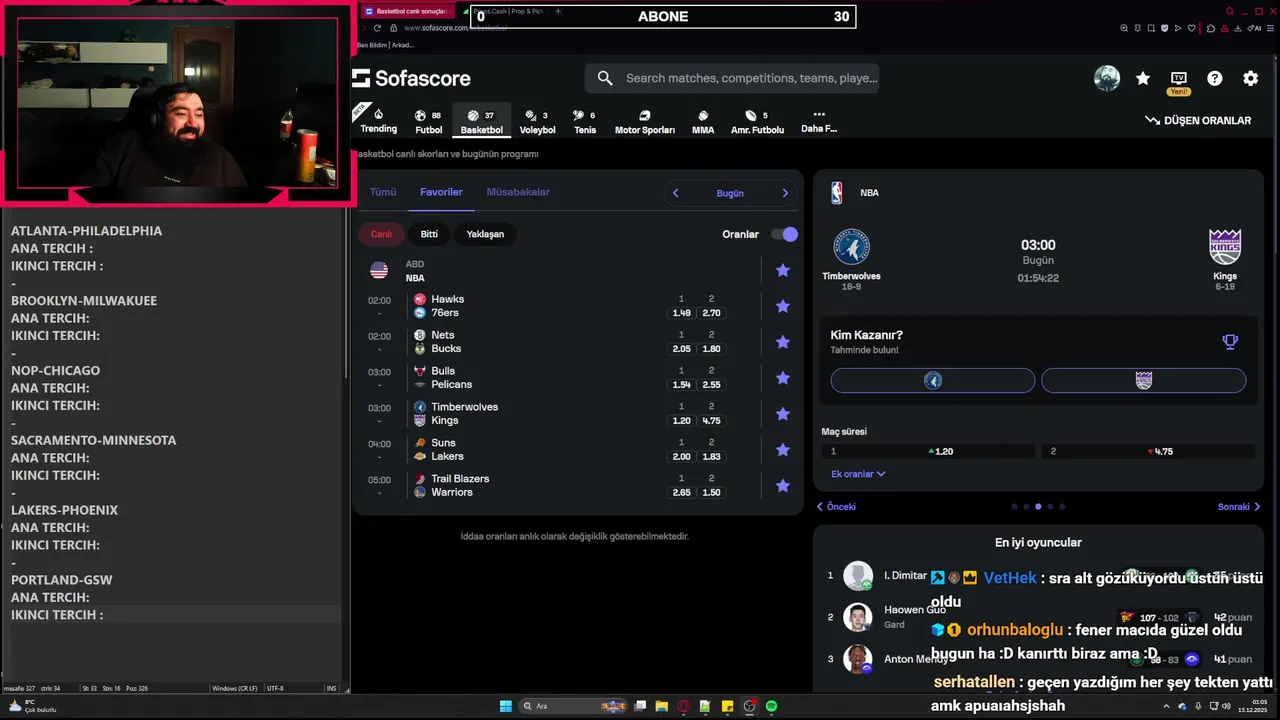
Task: Open Windows Start menu
Action: click(506, 706)
